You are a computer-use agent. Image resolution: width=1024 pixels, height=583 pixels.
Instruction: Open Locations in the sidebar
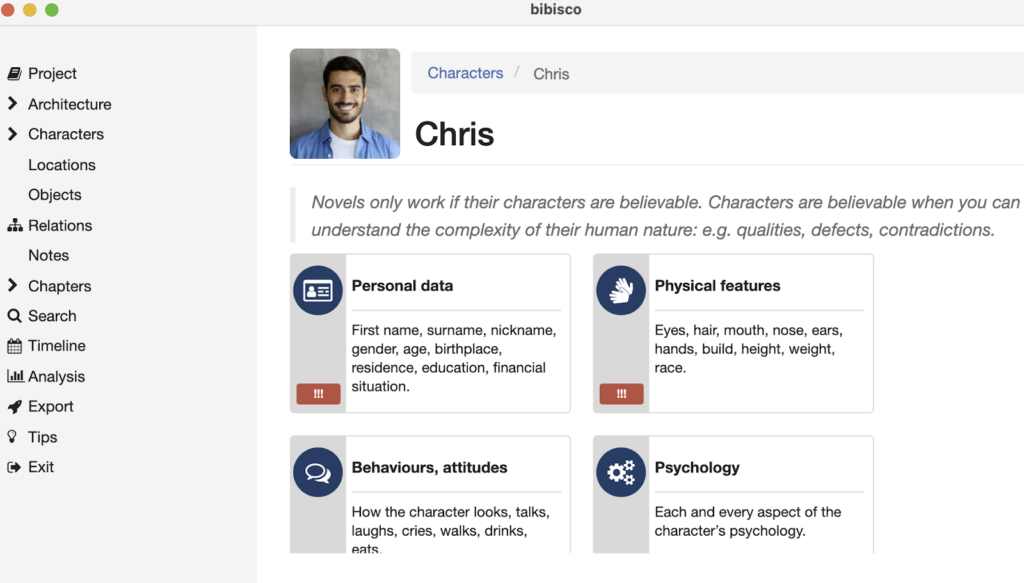tap(62, 165)
